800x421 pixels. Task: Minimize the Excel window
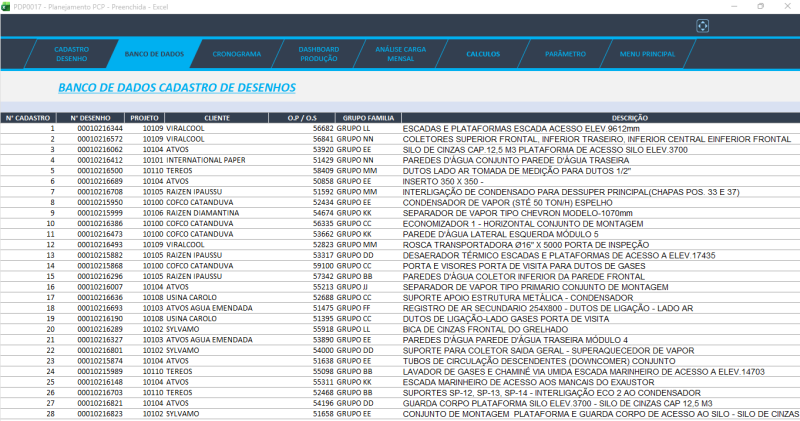[735, 6]
